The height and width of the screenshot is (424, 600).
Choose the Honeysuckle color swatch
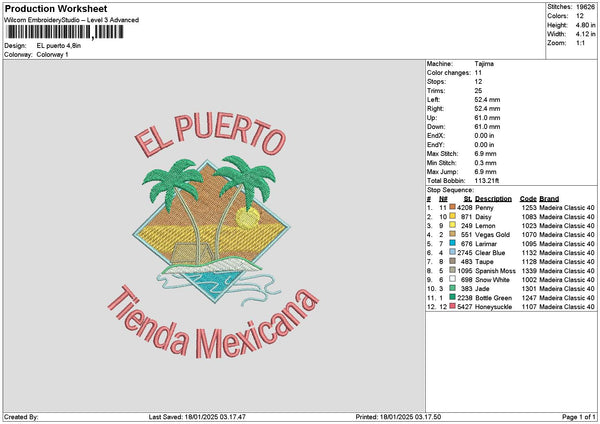pyautogui.click(x=454, y=306)
